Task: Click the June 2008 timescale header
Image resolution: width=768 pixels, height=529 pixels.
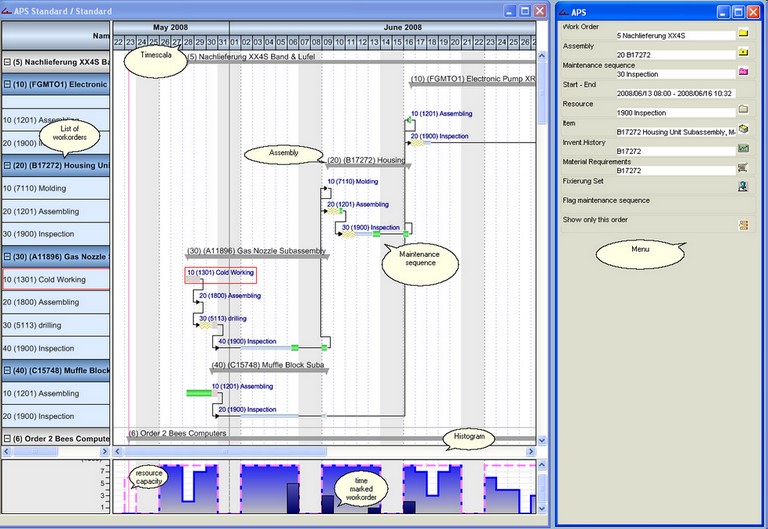Action: tap(402, 28)
